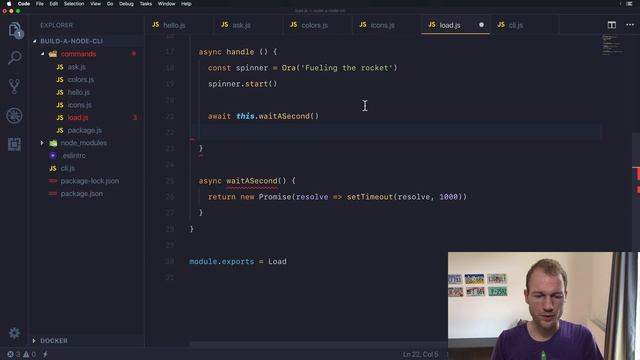
Task: Click the 'setTimeout' call in code
Action: [370, 197]
